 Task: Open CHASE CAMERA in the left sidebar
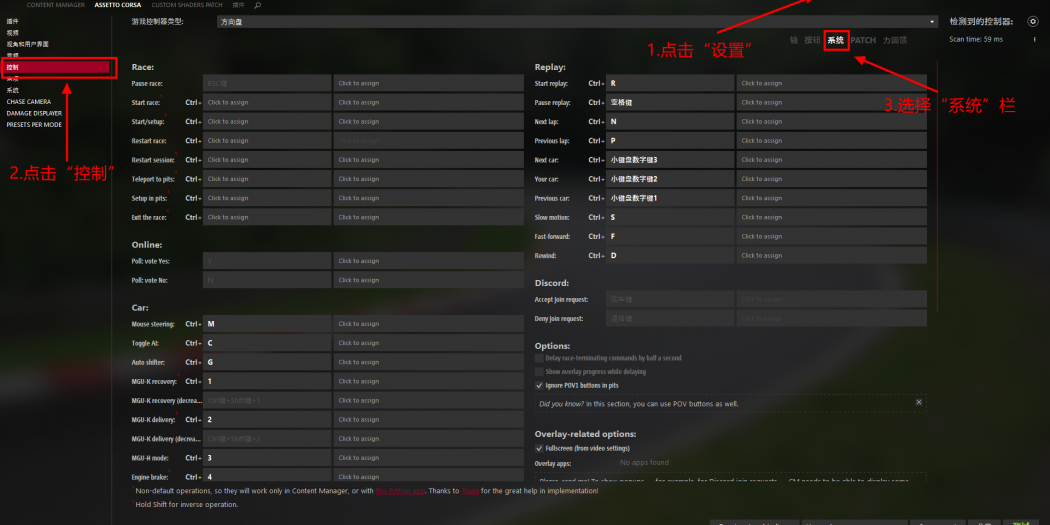click(29, 102)
